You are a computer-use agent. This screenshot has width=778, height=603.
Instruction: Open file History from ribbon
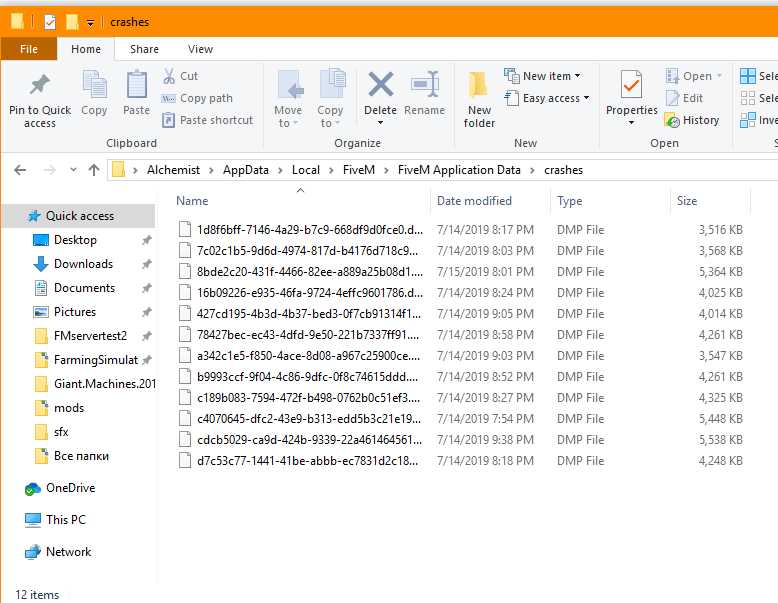[692, 120]
